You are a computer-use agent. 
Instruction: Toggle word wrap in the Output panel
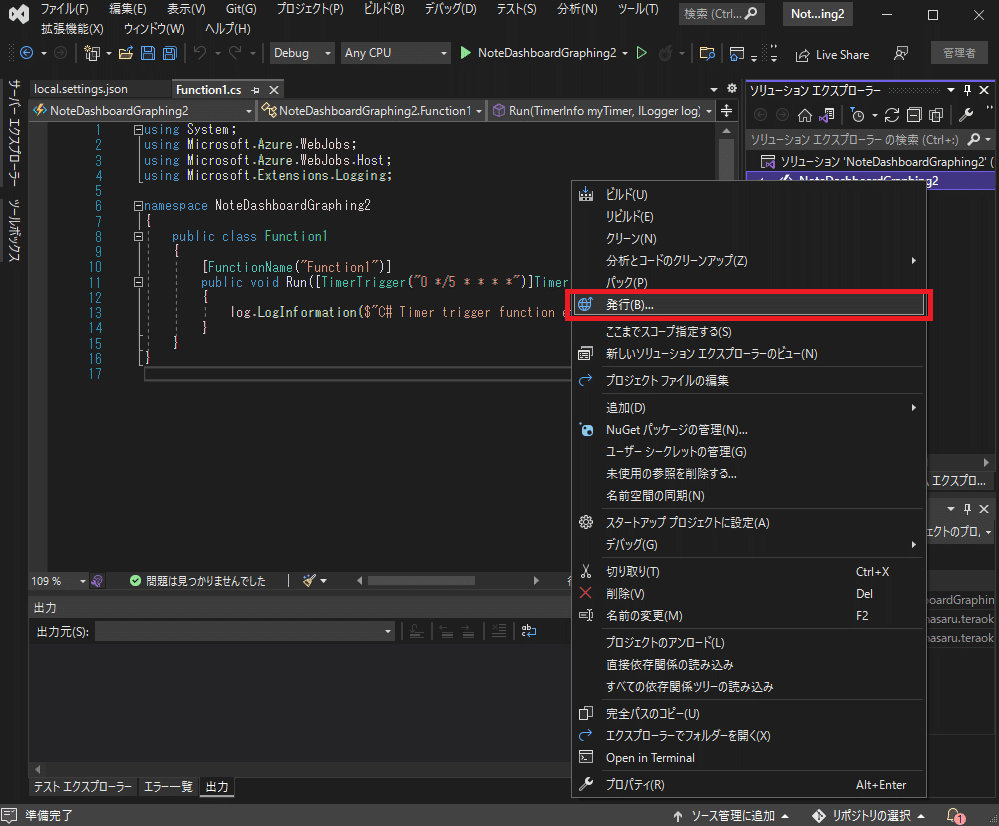529,631
